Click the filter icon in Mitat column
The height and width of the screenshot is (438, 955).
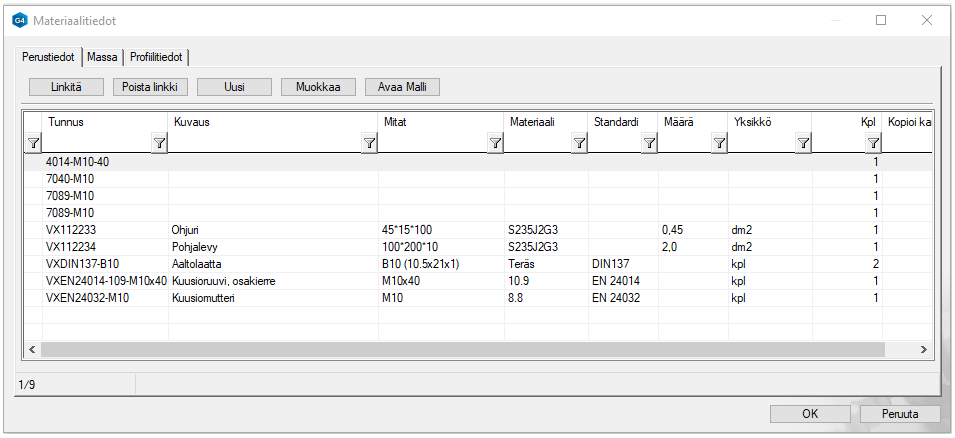pyautogui.click(x=369, y=144)
